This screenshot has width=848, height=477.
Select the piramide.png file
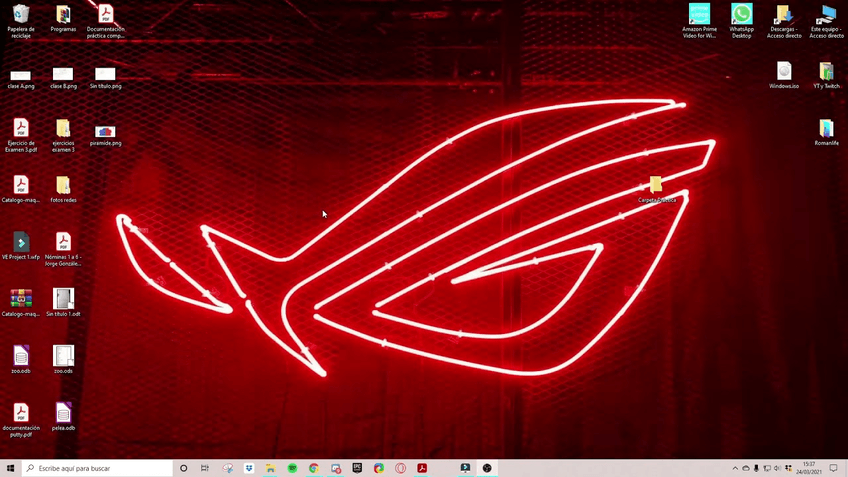click(105, 135)
